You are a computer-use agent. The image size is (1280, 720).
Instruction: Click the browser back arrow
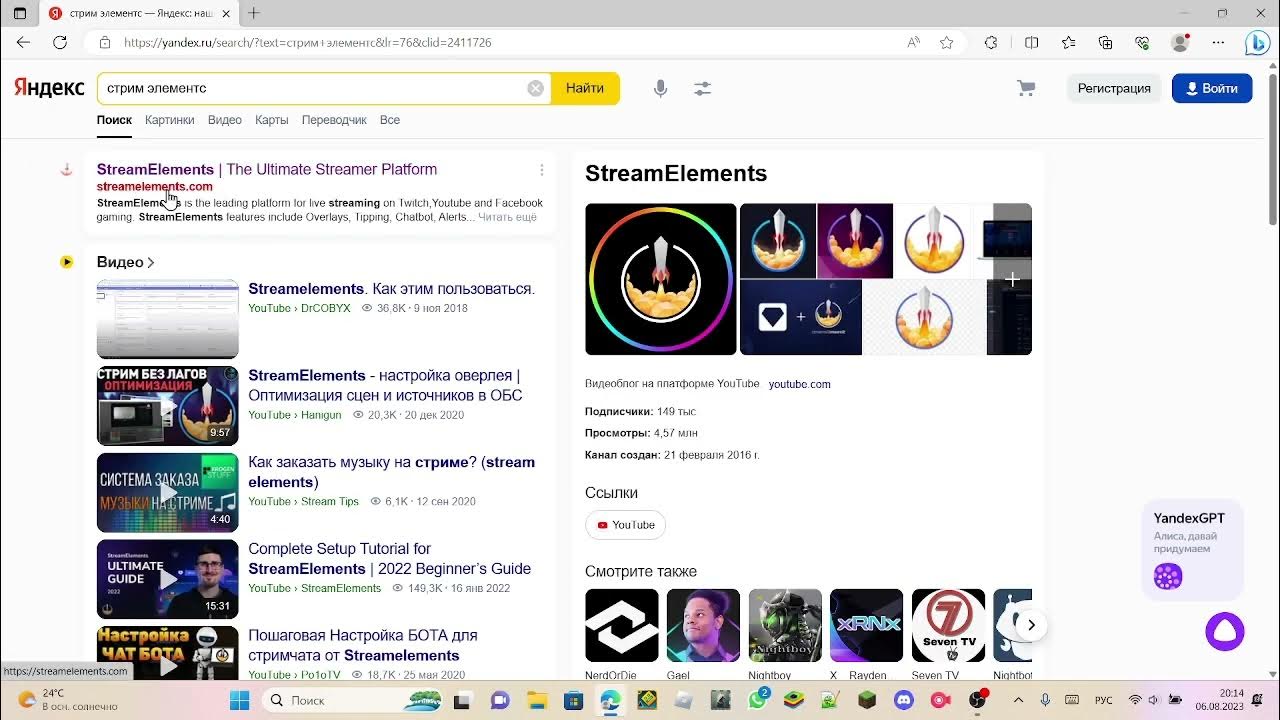[x=23, y=43]
